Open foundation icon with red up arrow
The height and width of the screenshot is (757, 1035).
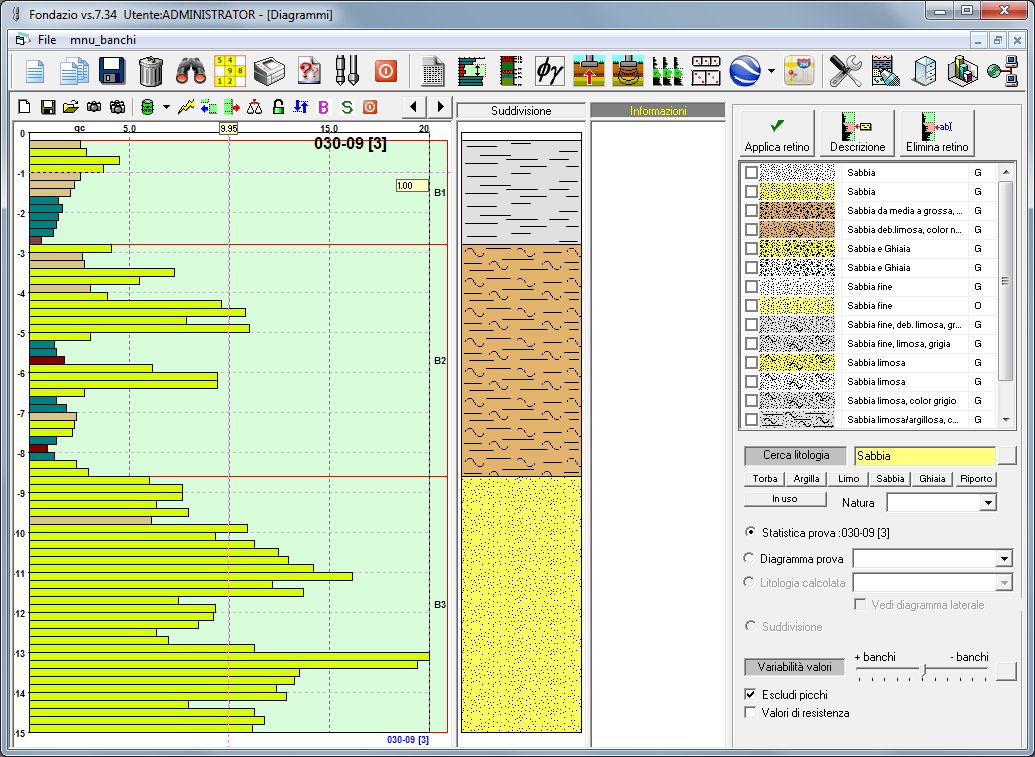pyautogui.click(x=589, y=71)
